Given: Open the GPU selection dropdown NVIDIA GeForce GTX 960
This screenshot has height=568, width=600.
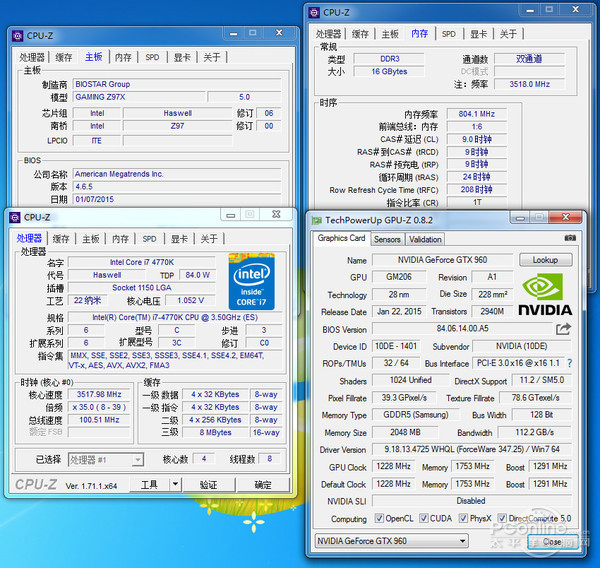Looking at the screenshot, I should pos(391,541).
